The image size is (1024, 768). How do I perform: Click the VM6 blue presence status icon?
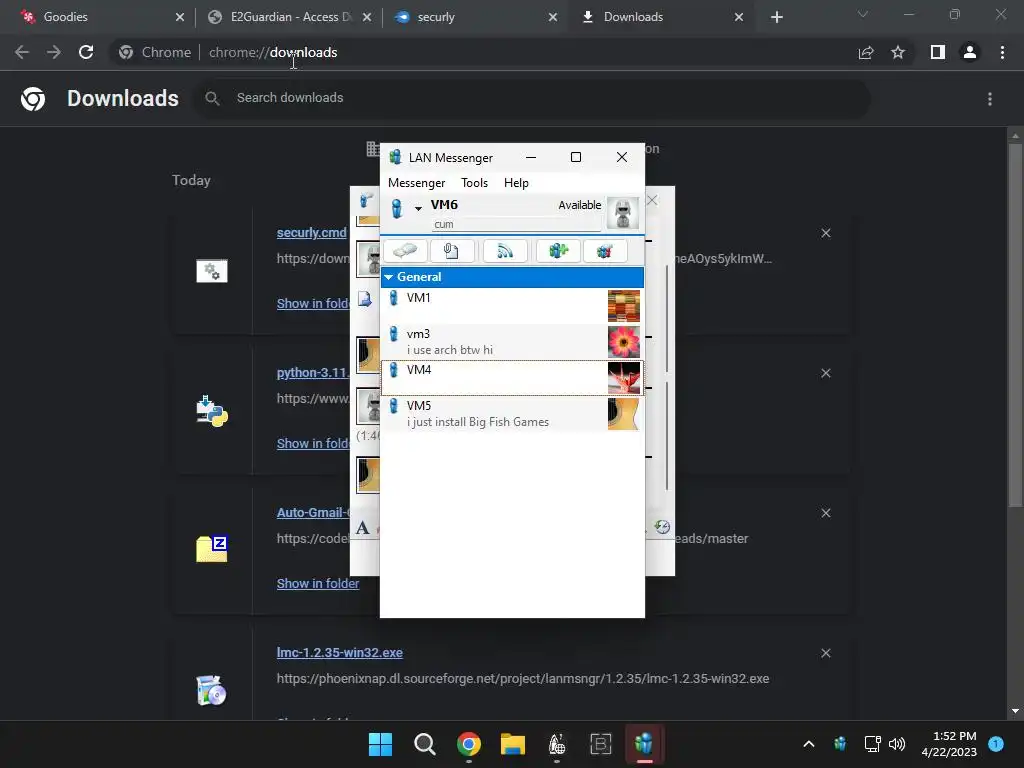pyautogui.click(x=396, y=208)
